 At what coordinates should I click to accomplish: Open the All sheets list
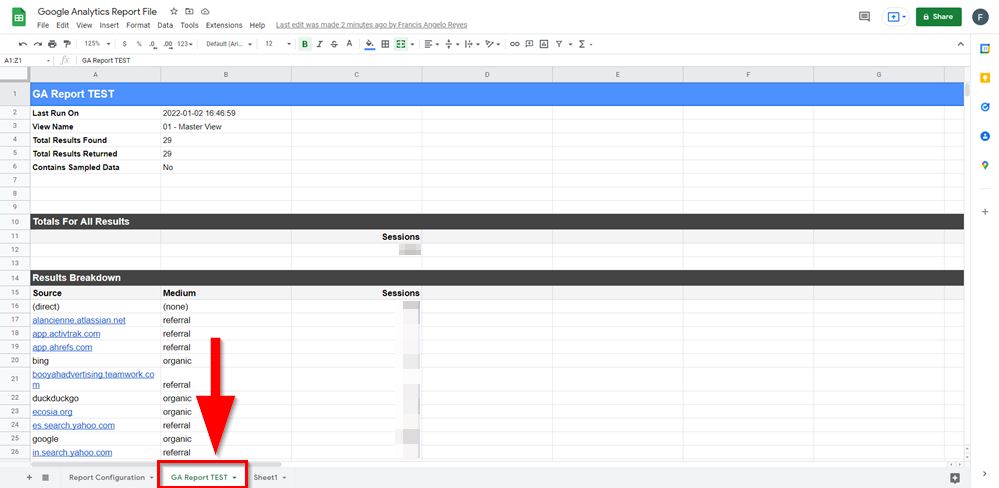(x=45, y=477)
